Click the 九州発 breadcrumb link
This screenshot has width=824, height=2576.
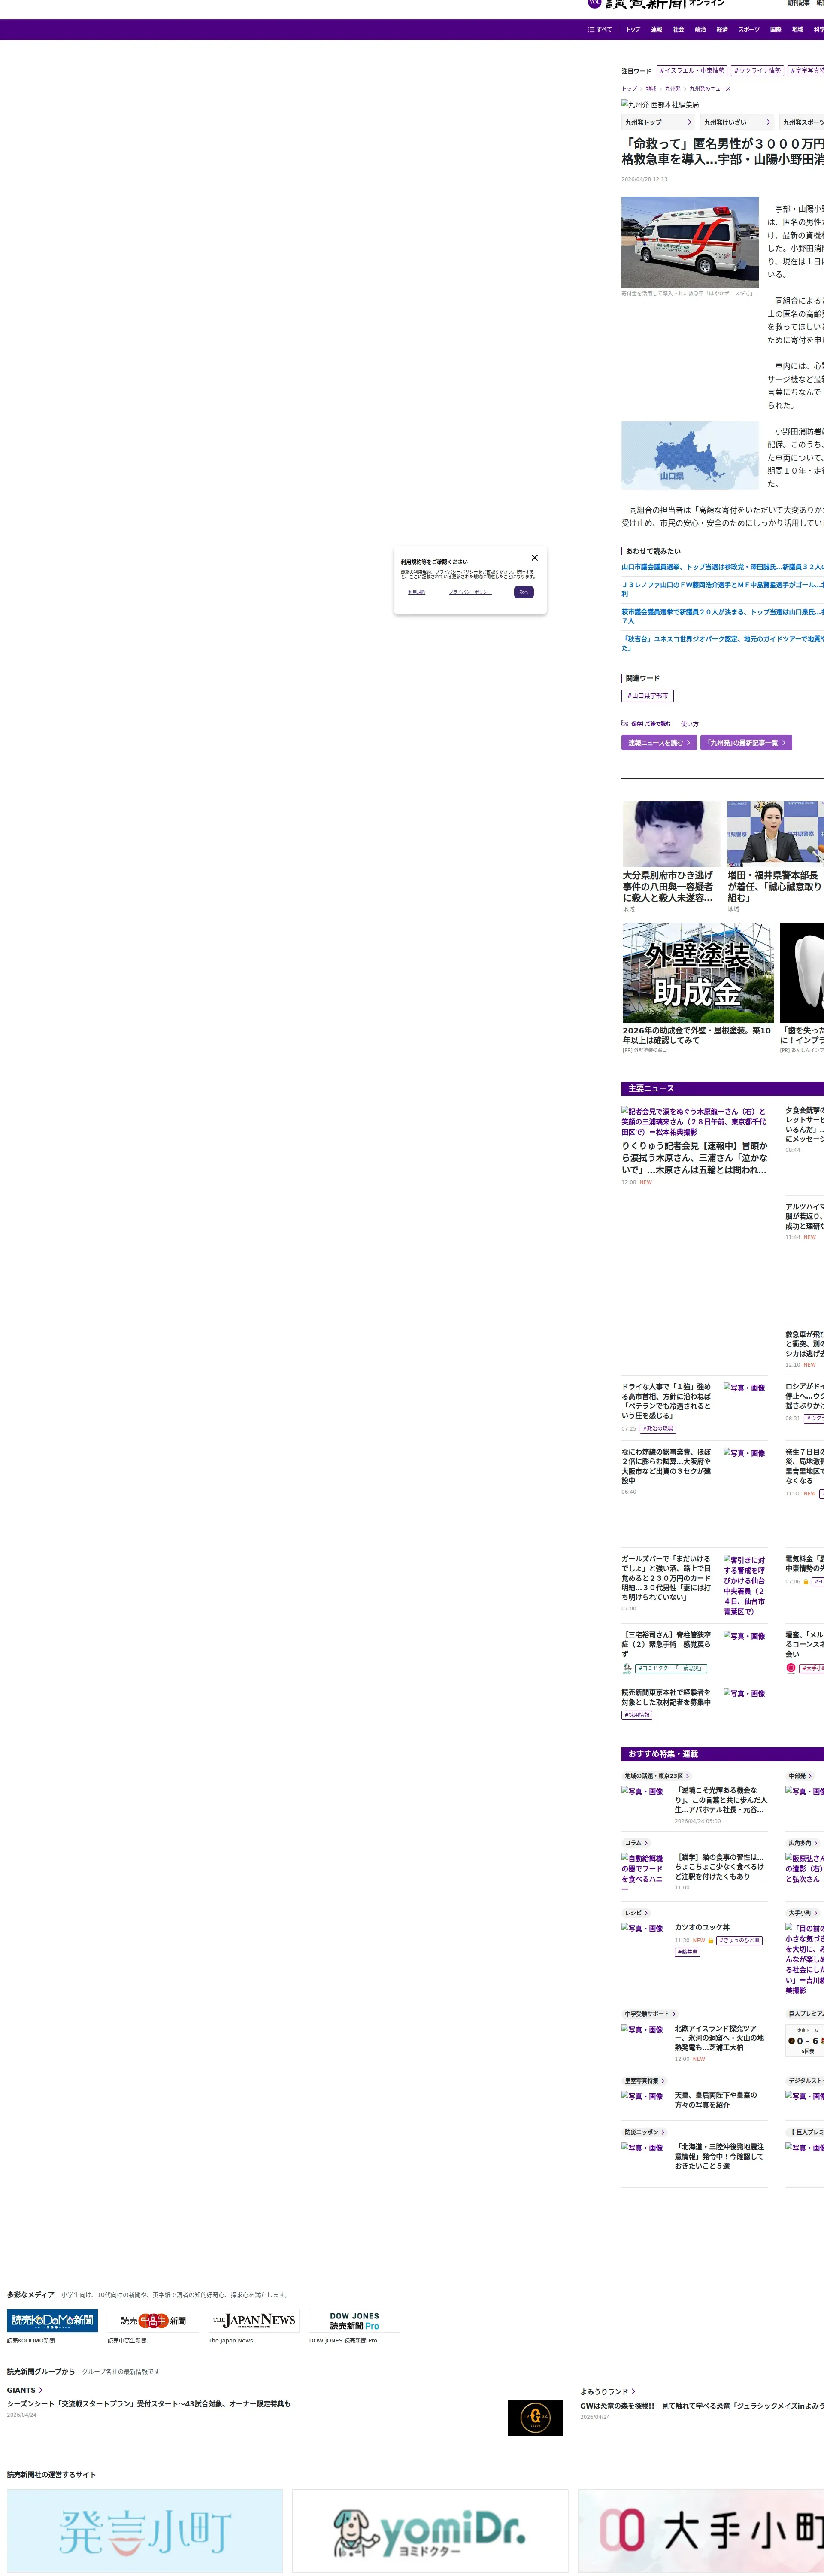[x=673, y=89]
